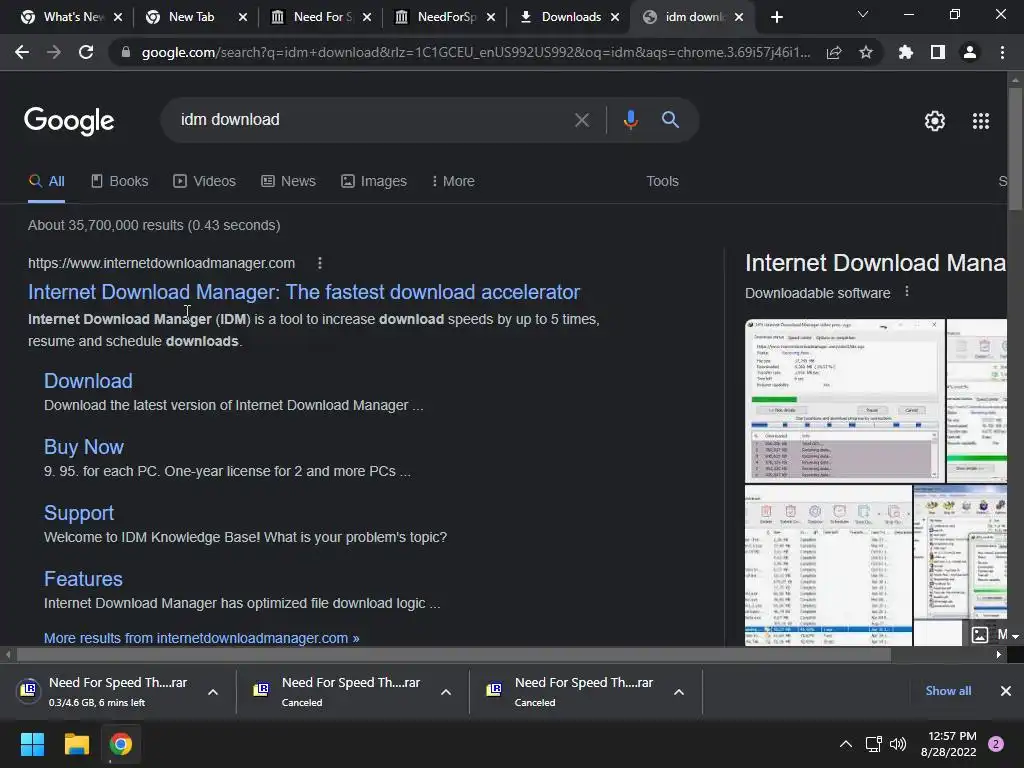Image resolution: width=1024 pixels, height=768 pixels.
Task: Open search Tools
Action: pos(662,182)
